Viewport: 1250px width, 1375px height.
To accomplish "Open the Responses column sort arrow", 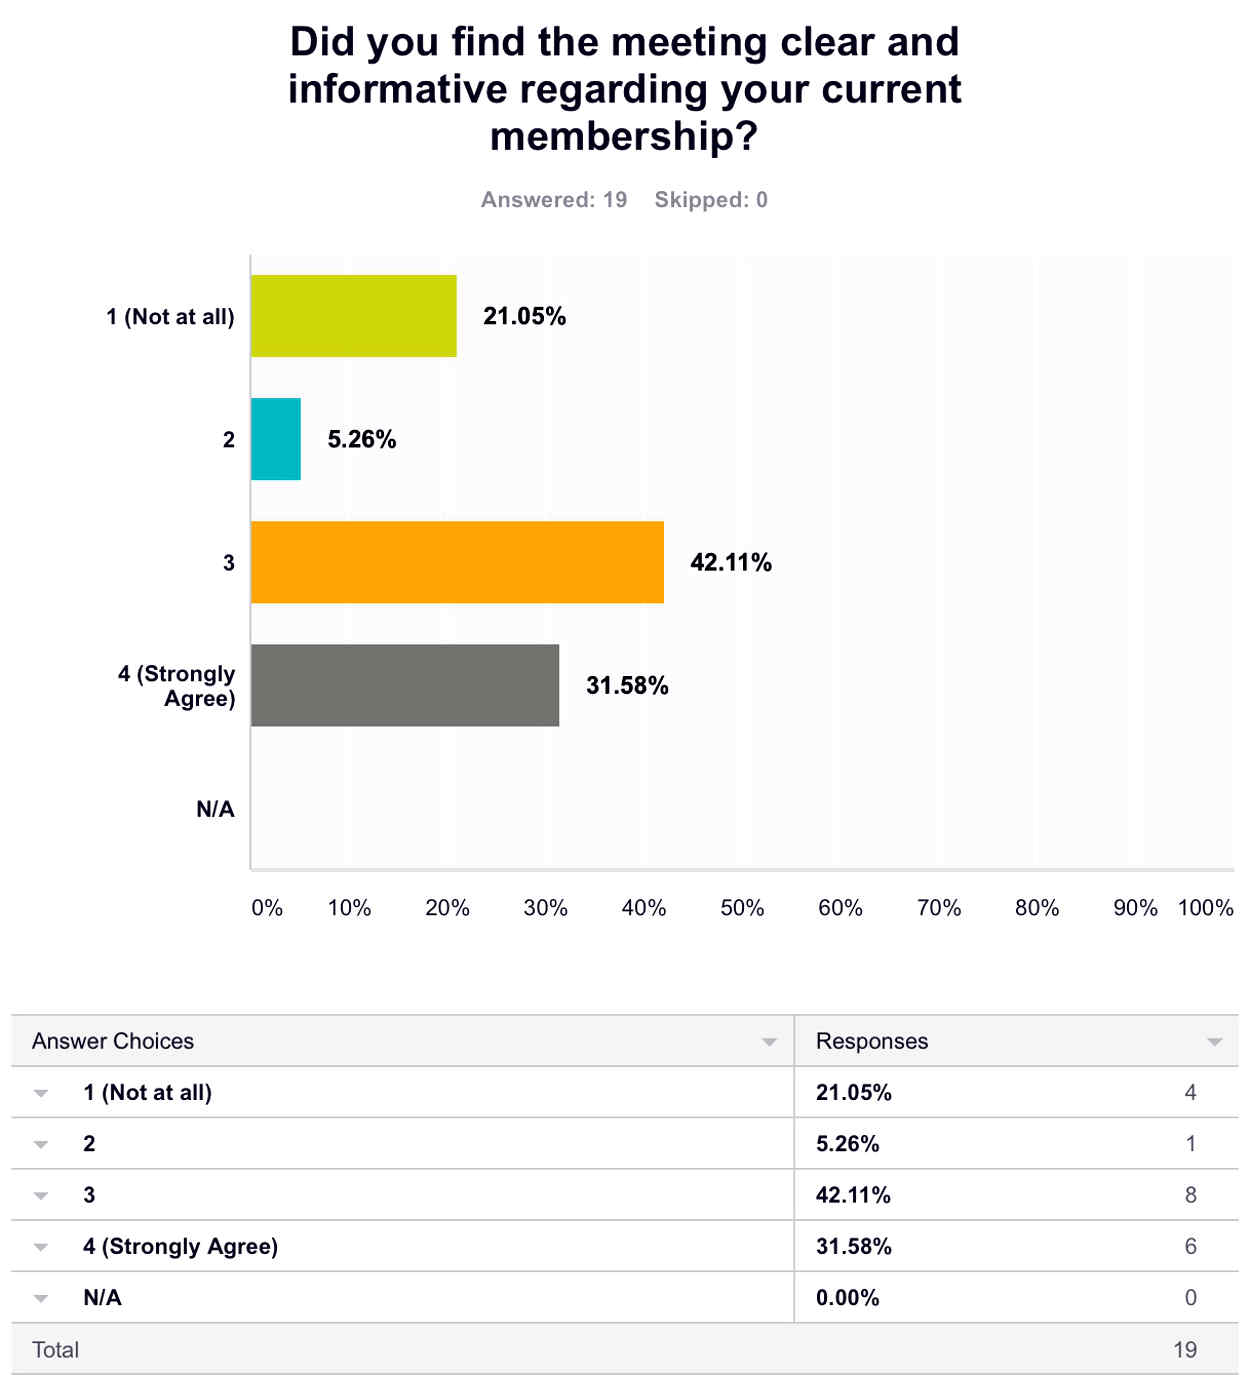I will 1214,1042.
